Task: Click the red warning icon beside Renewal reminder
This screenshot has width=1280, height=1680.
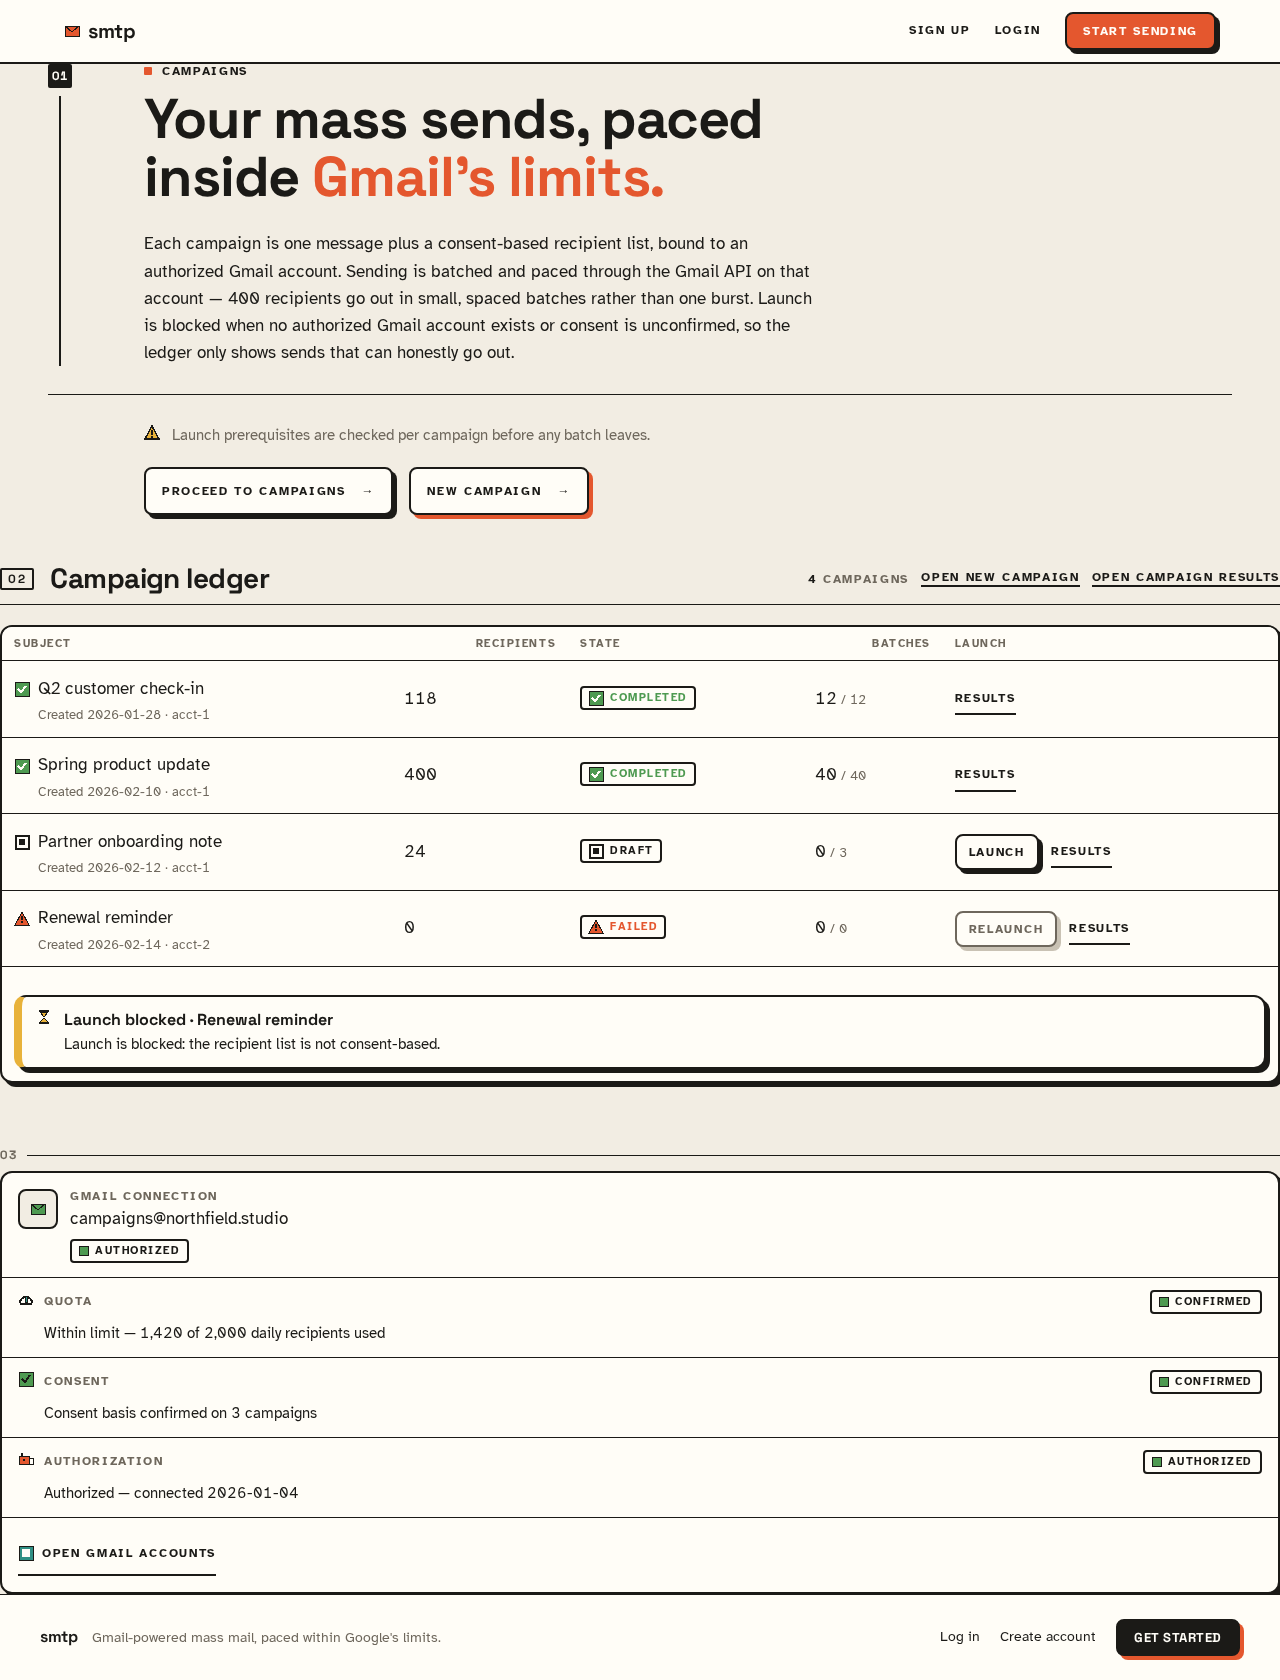Action: coord(22,919)
